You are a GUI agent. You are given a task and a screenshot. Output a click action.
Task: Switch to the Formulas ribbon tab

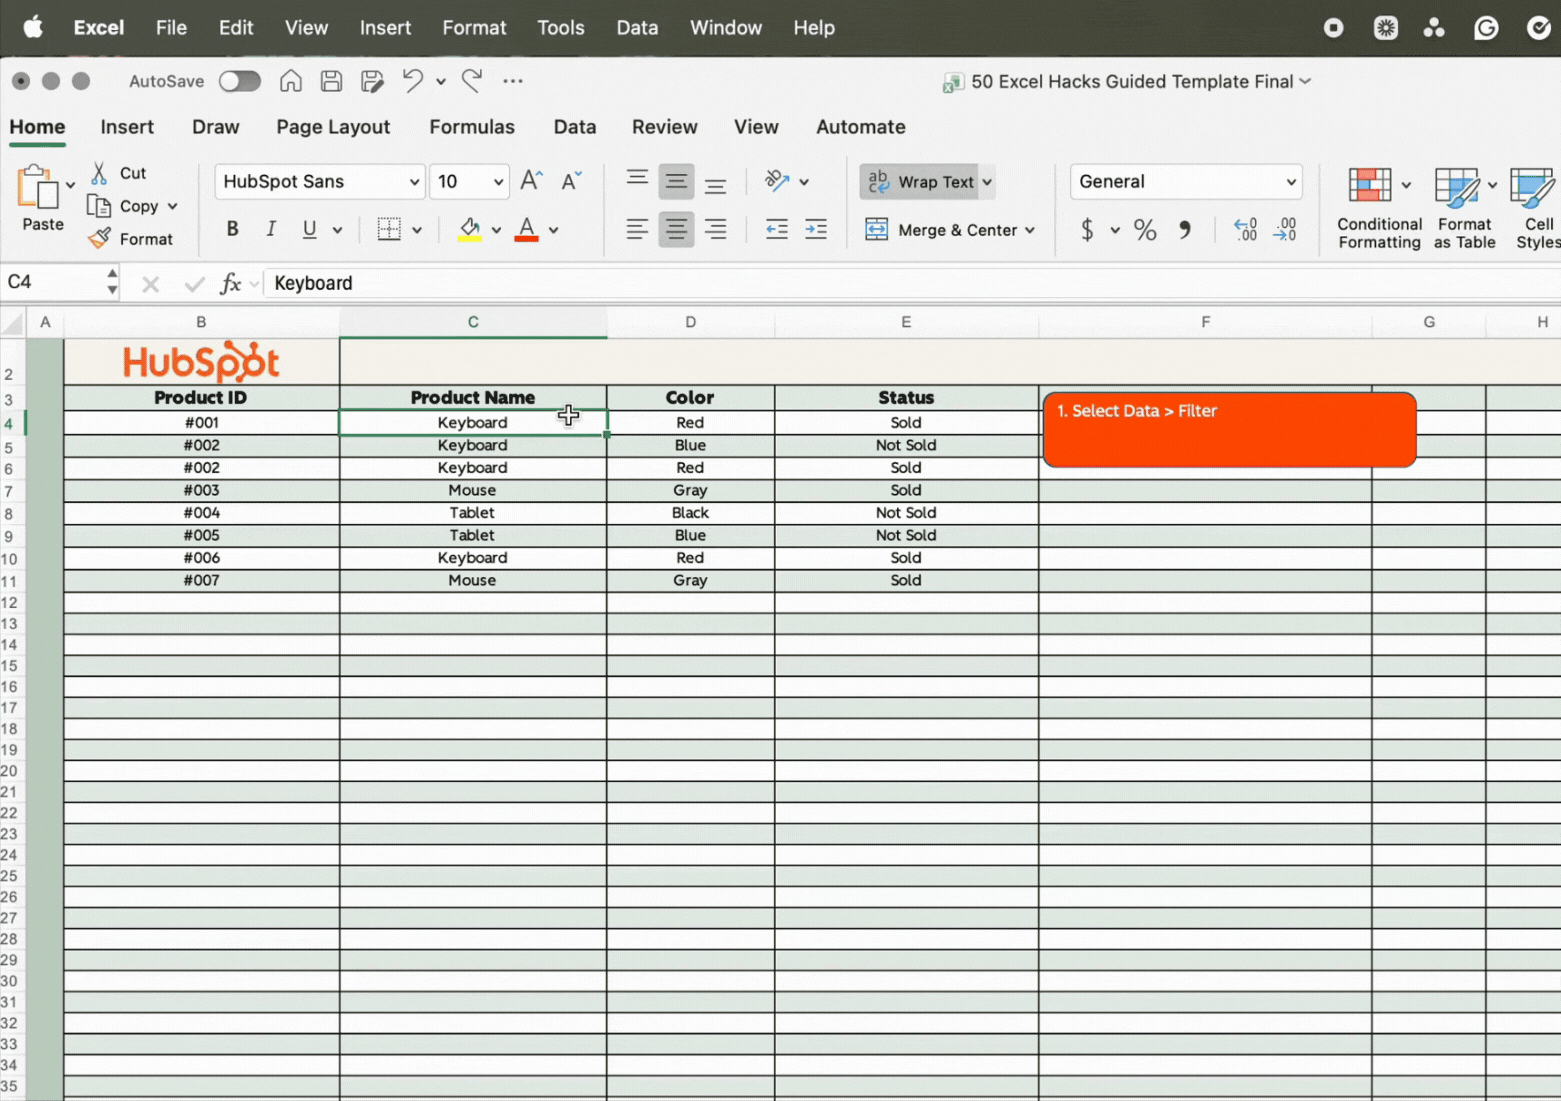pyautogui.click(x=472, y=127)
